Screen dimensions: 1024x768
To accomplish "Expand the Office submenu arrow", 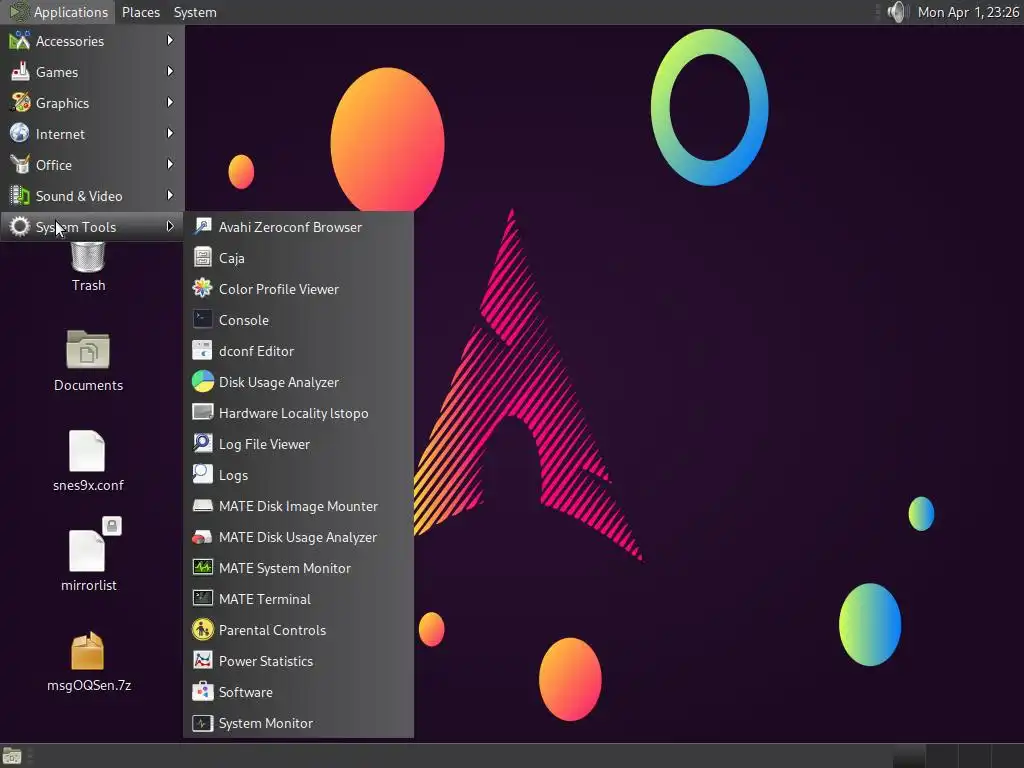I will [170, 165].
